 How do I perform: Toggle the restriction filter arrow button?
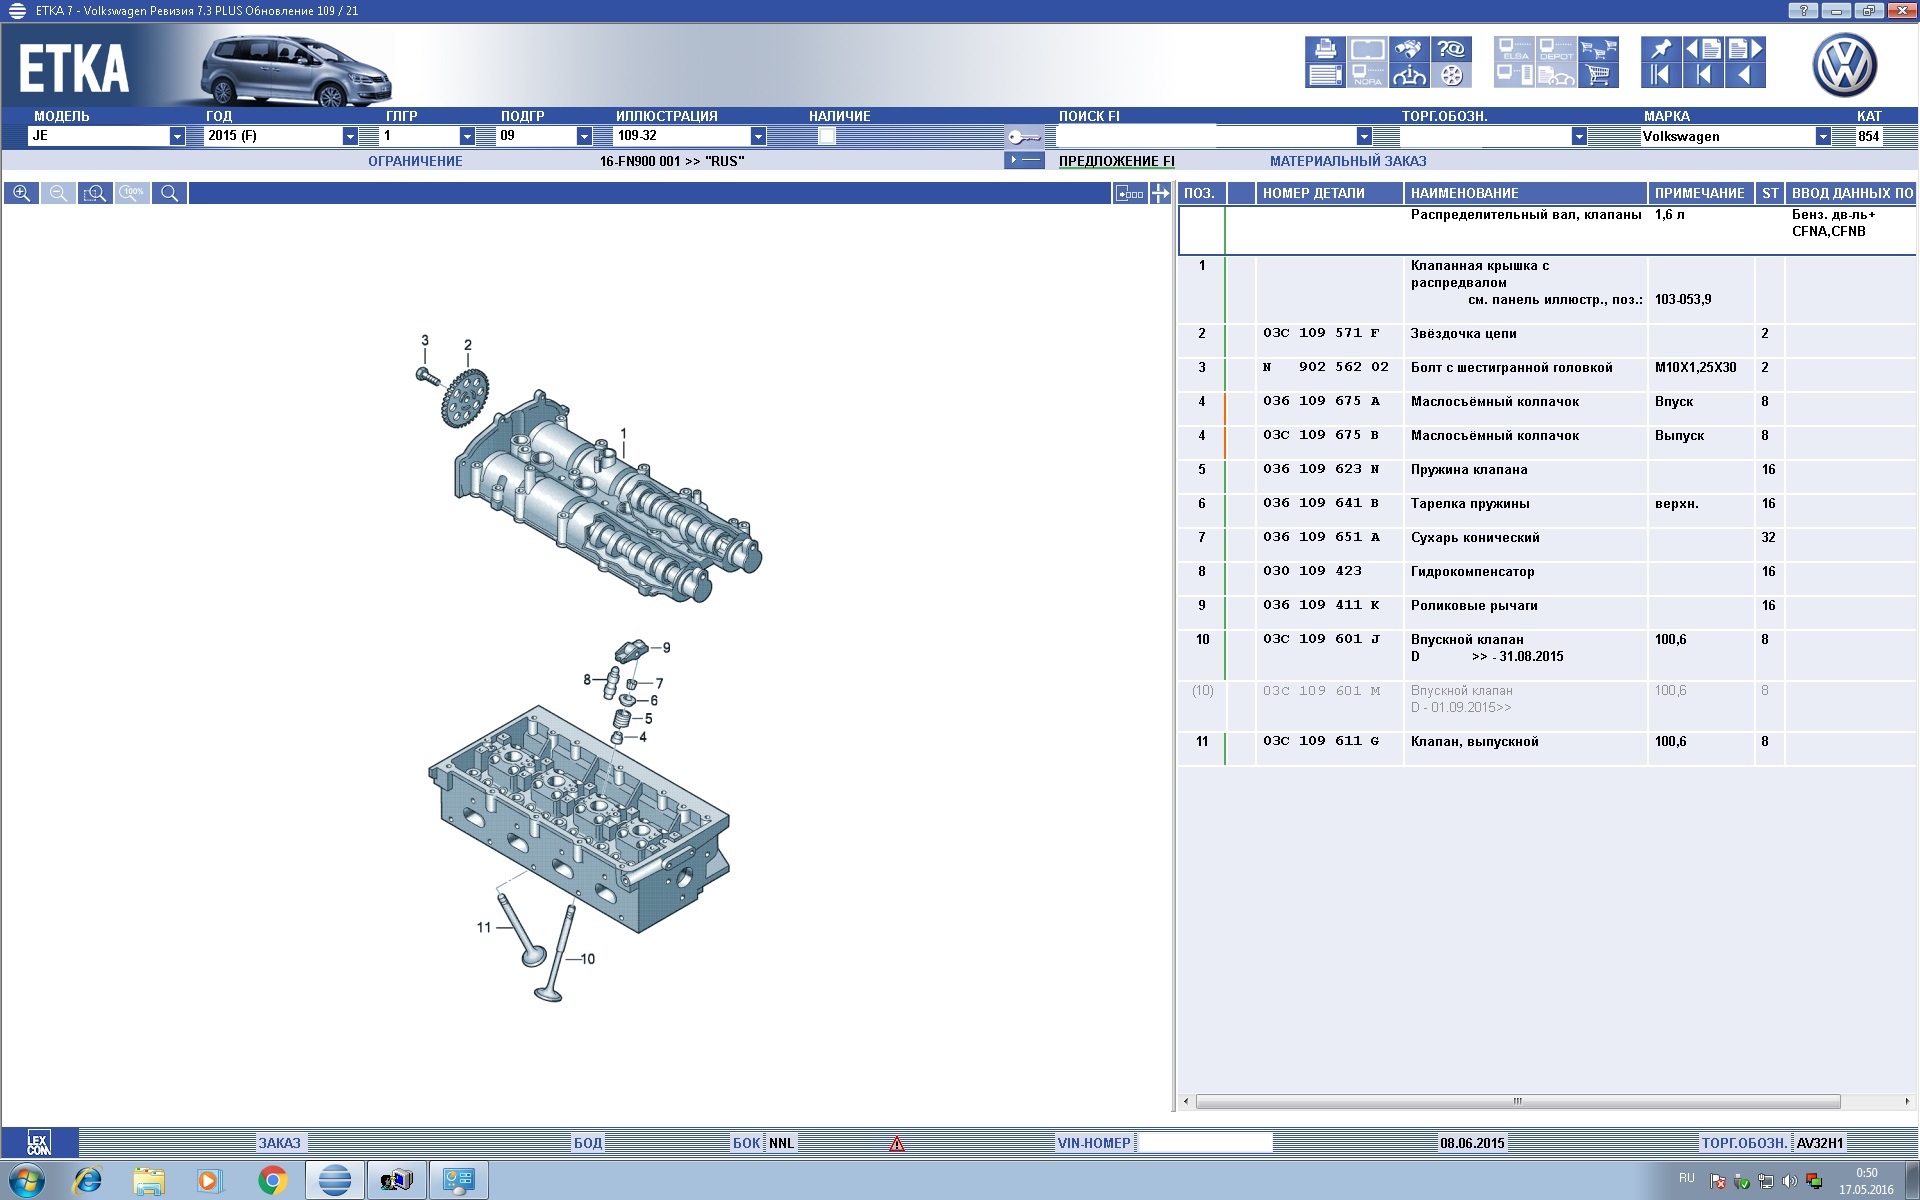(x=1024, y=161)
